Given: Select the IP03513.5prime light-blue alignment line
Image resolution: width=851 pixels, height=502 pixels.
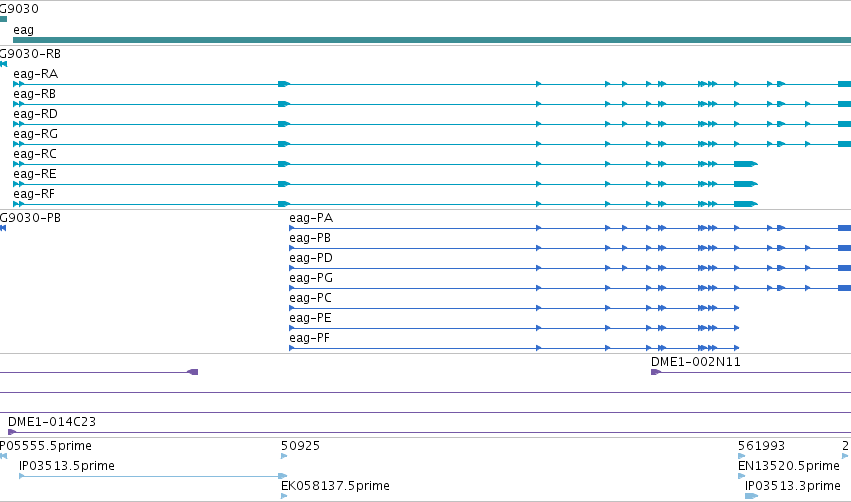Looking at the screenshot, I should pos(153,476).
